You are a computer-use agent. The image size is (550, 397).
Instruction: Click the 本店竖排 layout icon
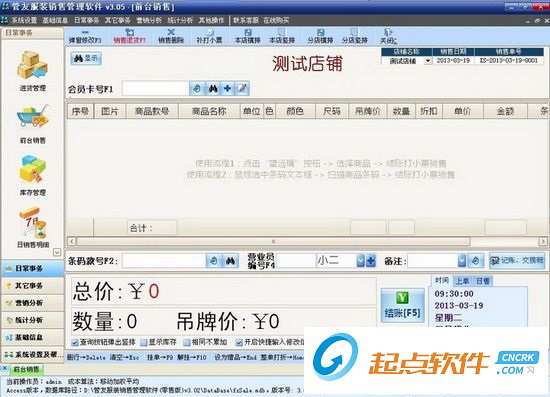[282, 36]
